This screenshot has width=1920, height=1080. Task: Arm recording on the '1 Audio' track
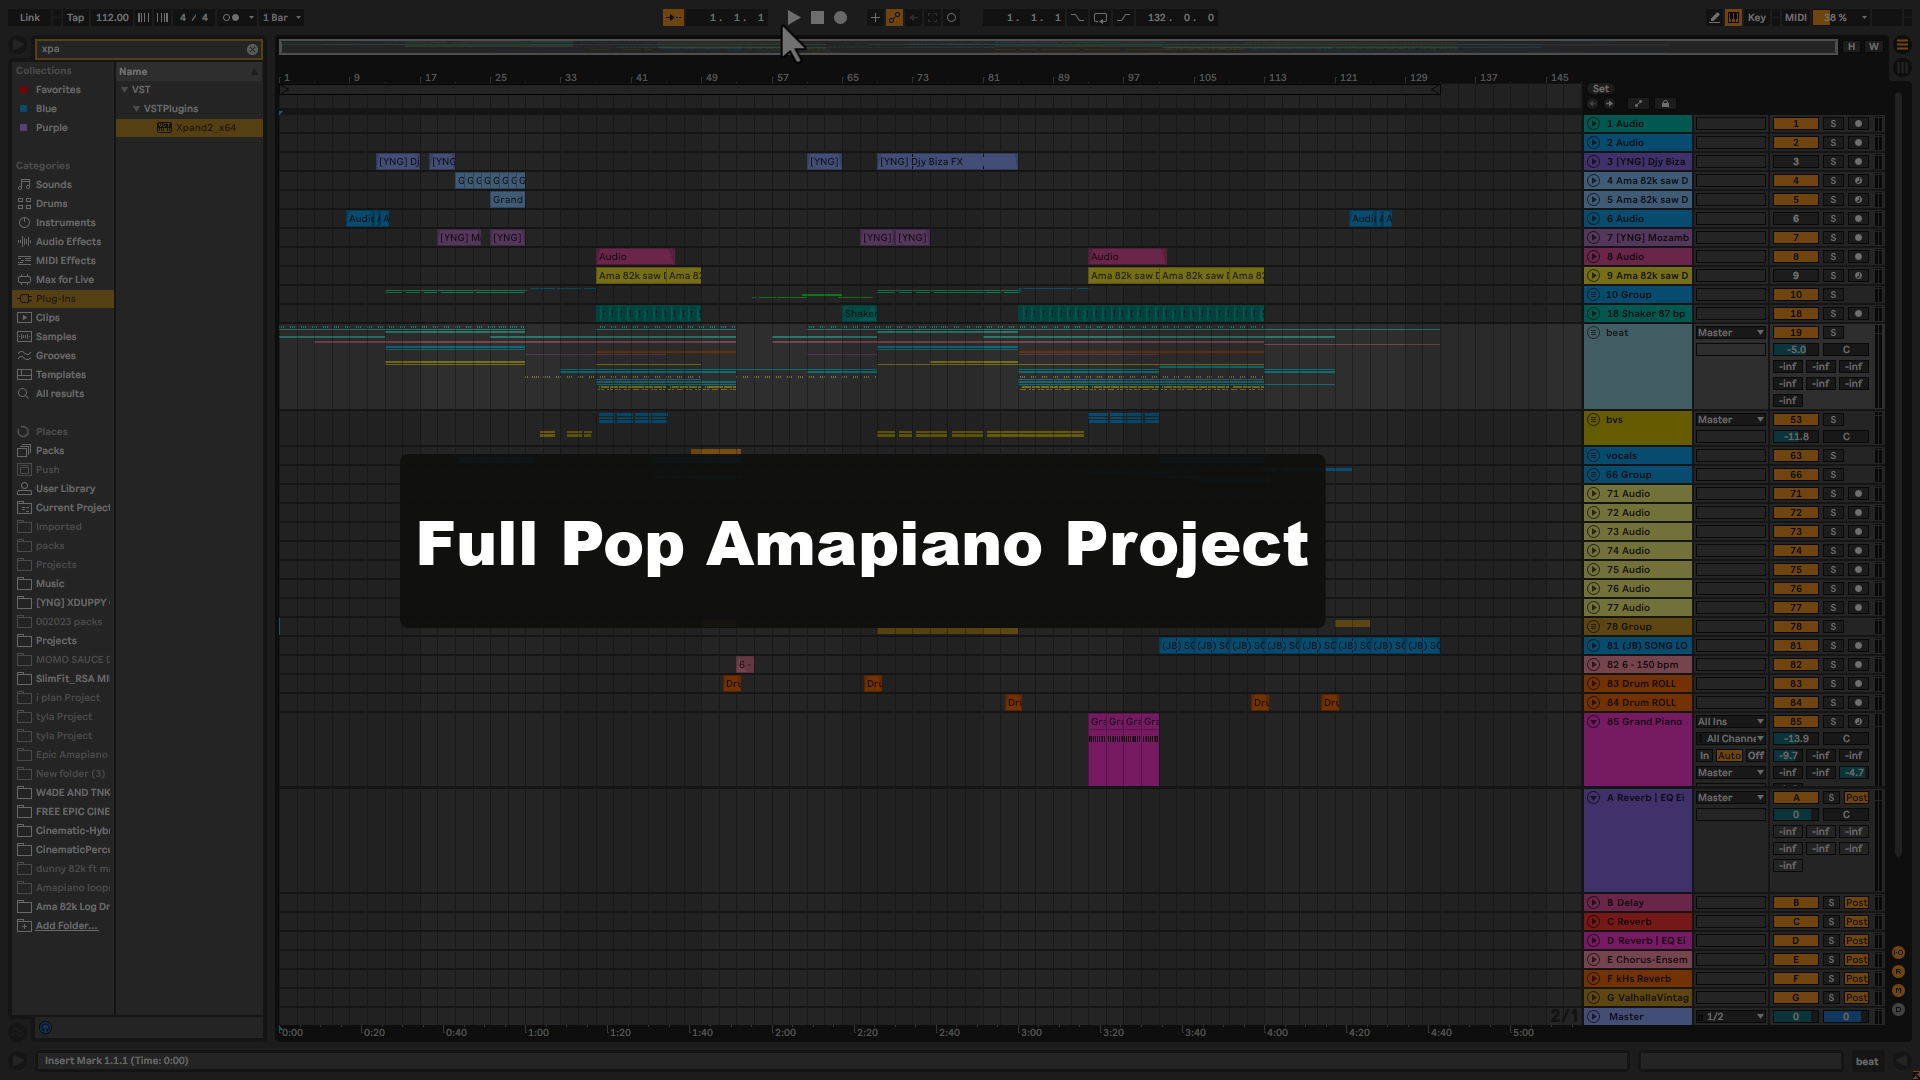click(1858, 123)
